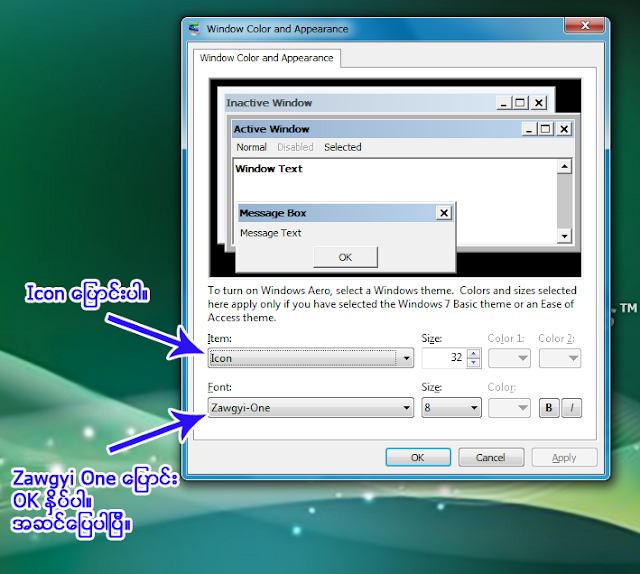Click the Window Text in preview
640x574 pixels.
click(269, 169)
